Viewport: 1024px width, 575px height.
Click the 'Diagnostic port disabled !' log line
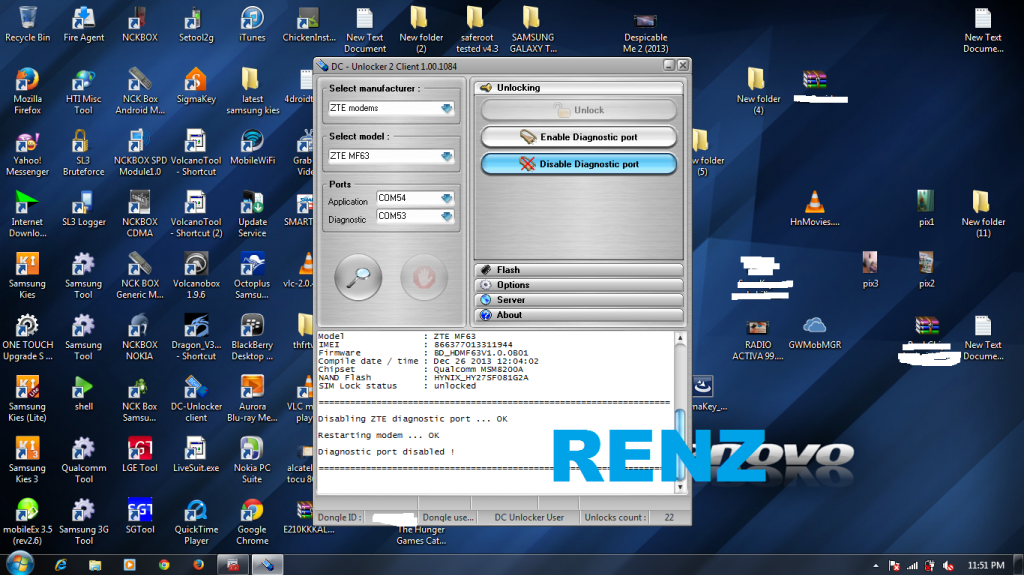386,452
